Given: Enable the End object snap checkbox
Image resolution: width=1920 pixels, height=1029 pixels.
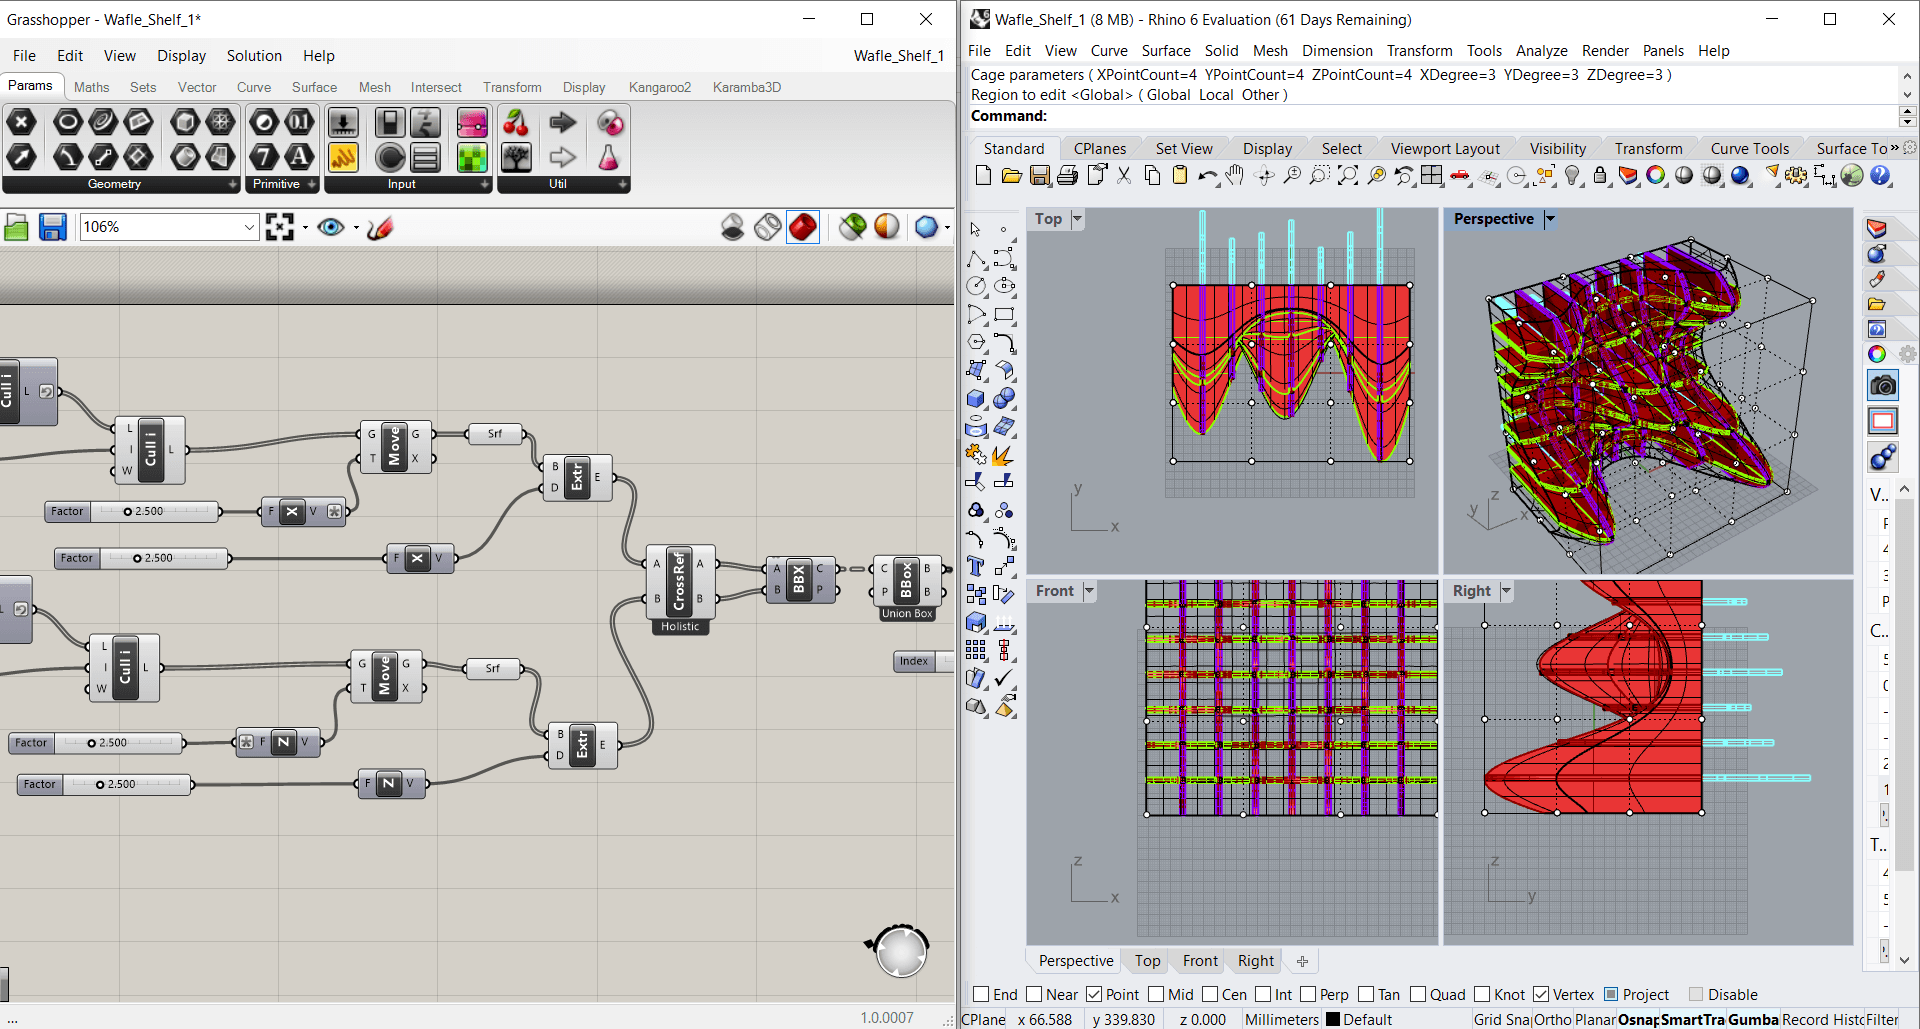Looking at the screenshot, I should 981,994.
